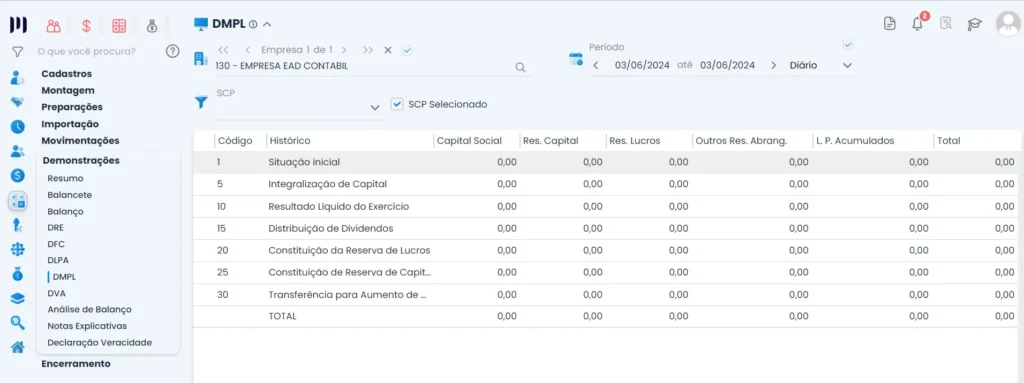
Task: Open Declaração Veracidade
Action: 100,342
